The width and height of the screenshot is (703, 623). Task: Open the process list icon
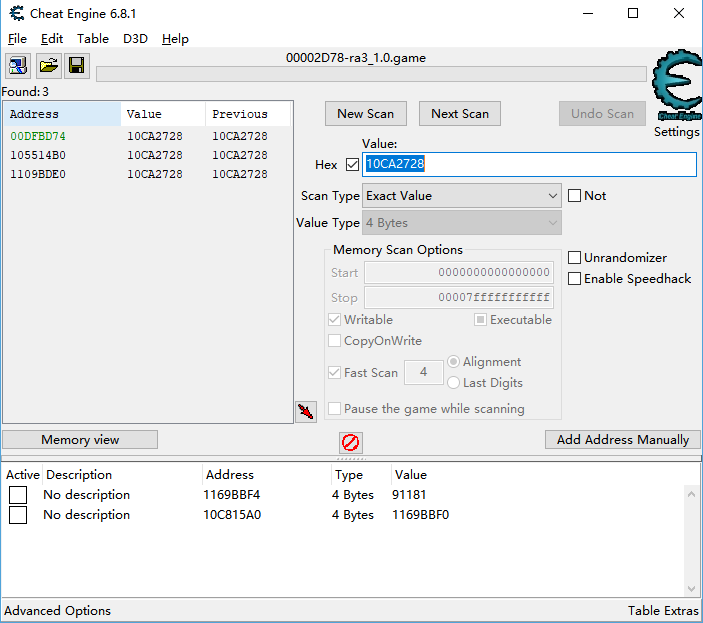(x=17, y=65)
